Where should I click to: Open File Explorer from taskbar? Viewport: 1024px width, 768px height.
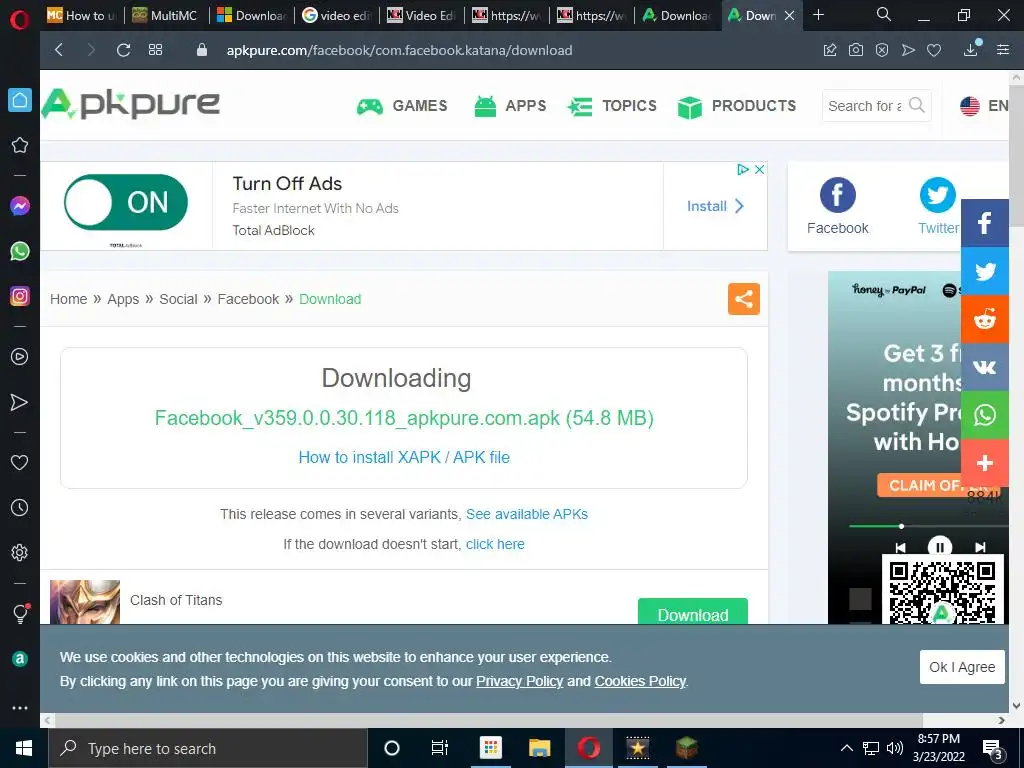pos(539,748)
